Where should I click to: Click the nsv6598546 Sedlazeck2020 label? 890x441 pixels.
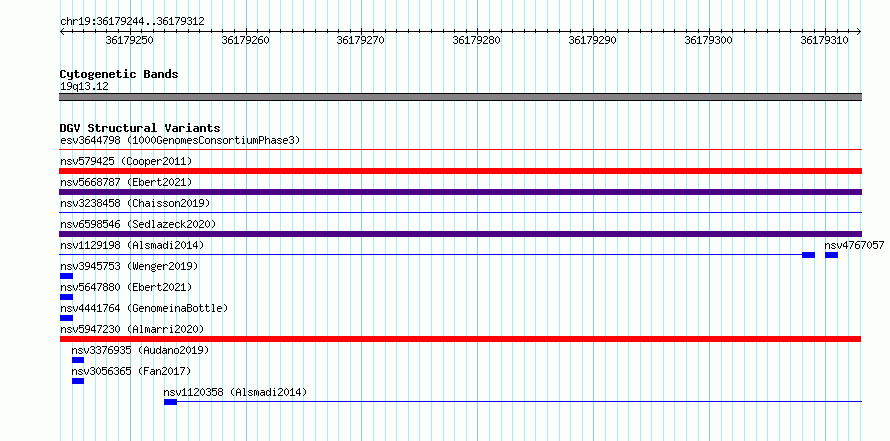[x=138, y=224]
